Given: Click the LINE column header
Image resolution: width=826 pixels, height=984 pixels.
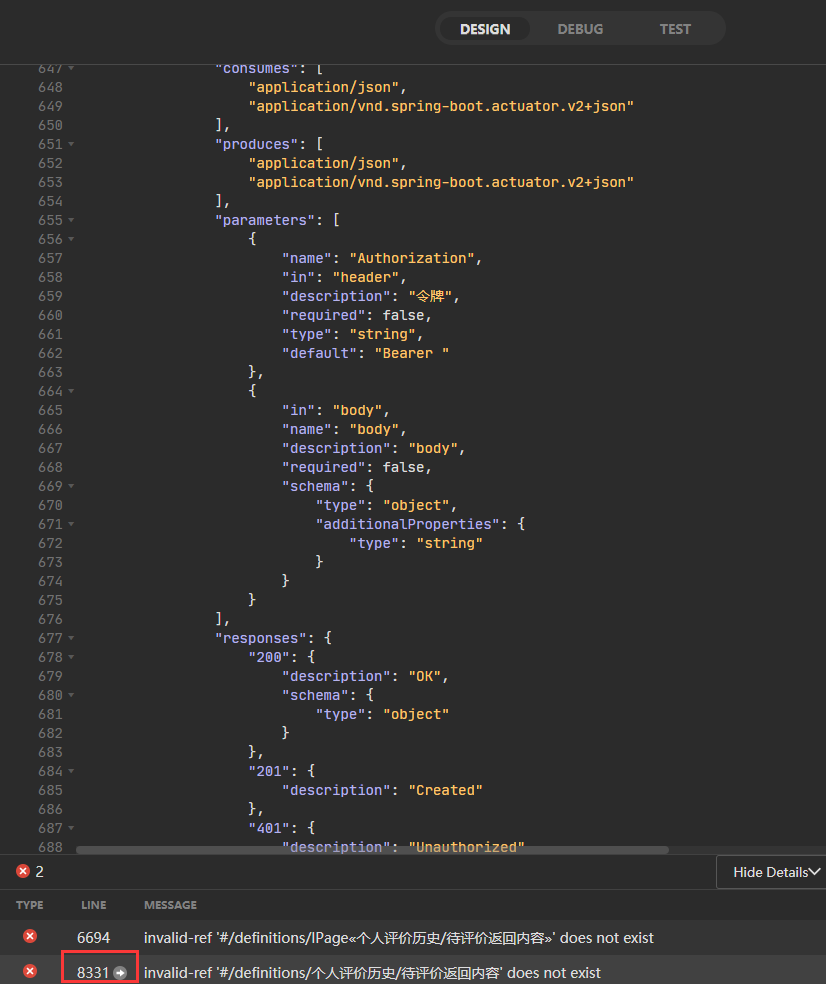Looking at the screenshot, I should coord(94,905).
